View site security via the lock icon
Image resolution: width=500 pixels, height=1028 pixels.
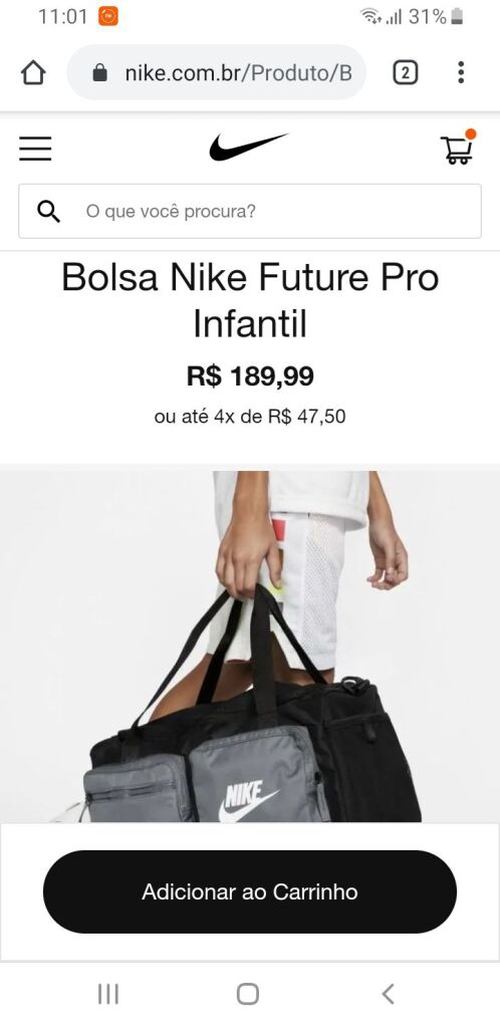point(100,73)
